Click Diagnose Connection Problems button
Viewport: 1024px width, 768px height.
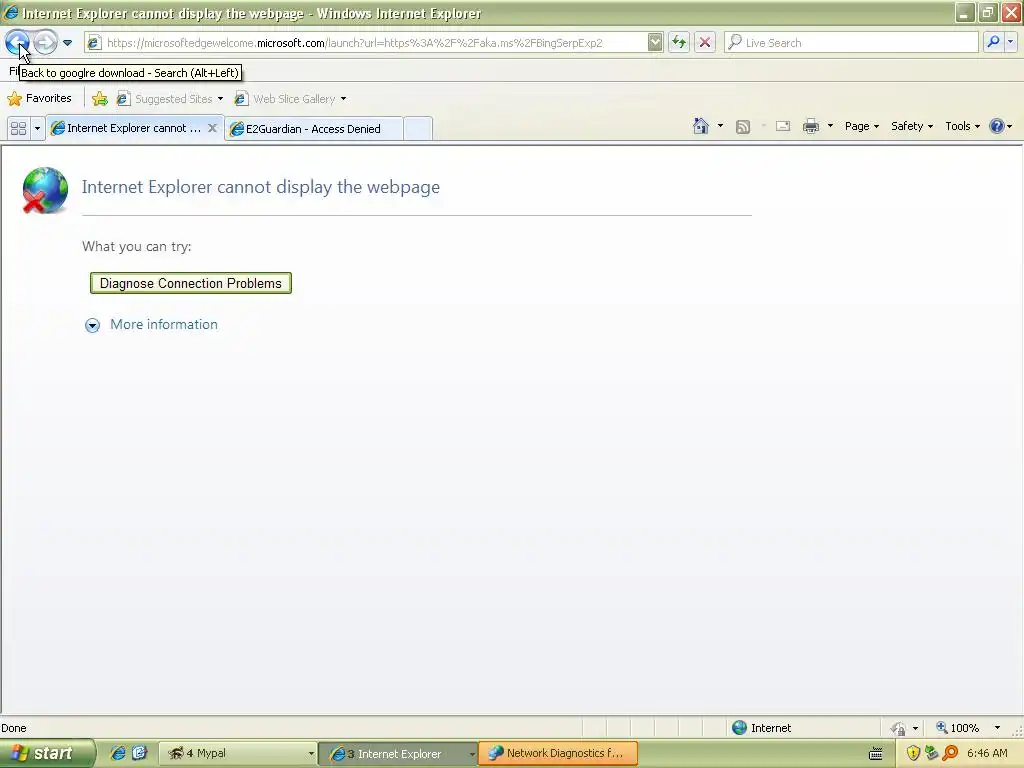click(x=191, y=283)
